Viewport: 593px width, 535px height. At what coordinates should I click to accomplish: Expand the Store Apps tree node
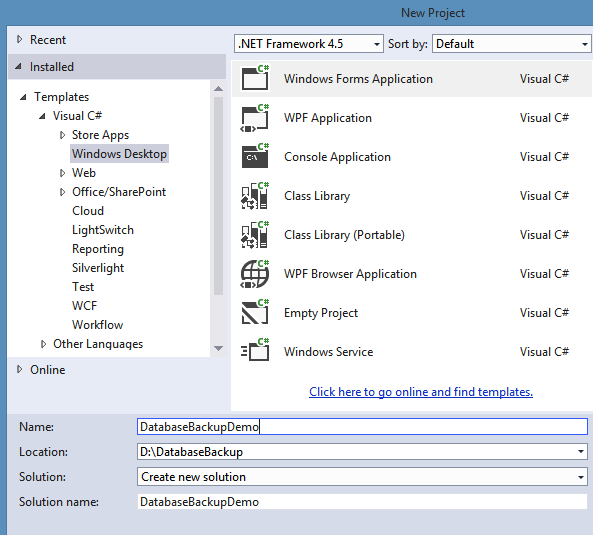[62, 135]
